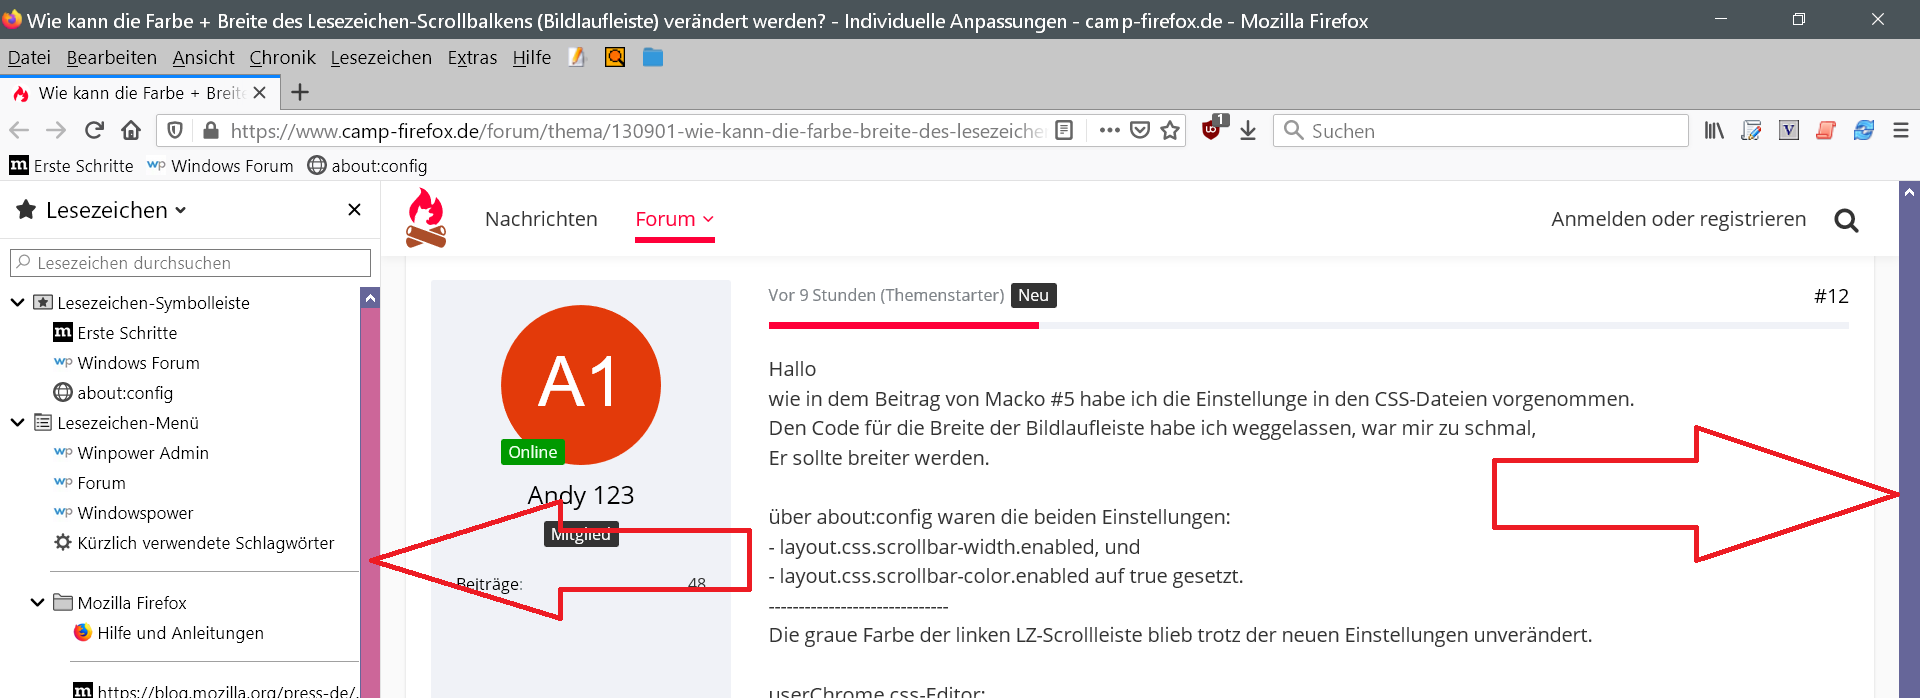Open the Library icon in toolbar

[x=1714, y=131]
